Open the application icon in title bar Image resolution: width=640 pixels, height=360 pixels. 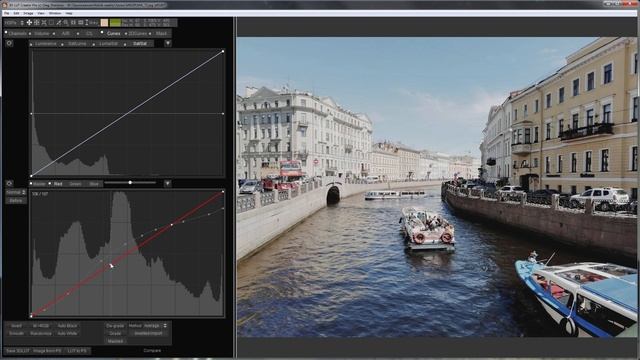click(x=4, y=5)
